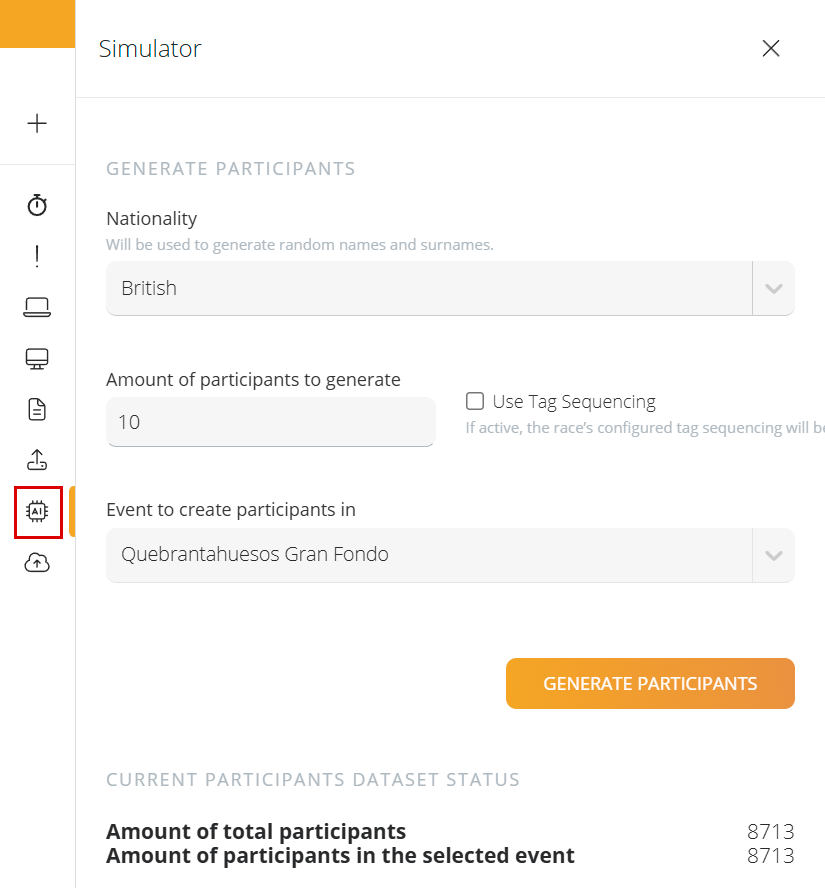Open the stopwatch timing icon
The width and height of the screenshot is (825, 888).
tap(37, 204)
